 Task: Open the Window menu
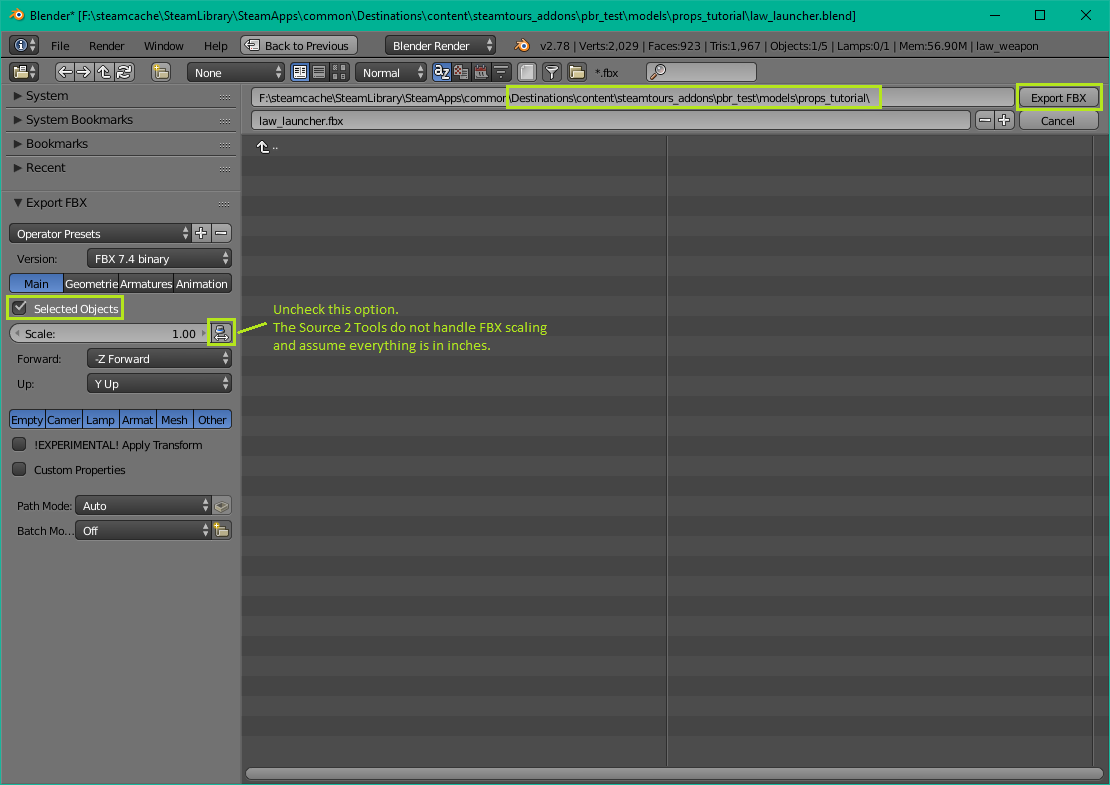point(164,45)
